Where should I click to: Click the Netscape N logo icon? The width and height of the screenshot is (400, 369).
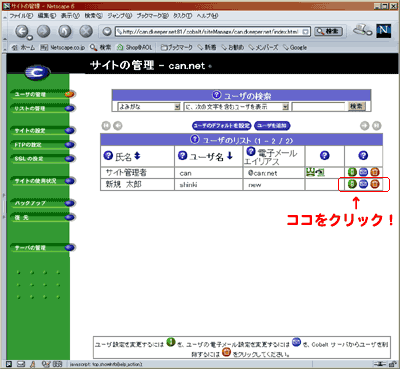[384, 31]
